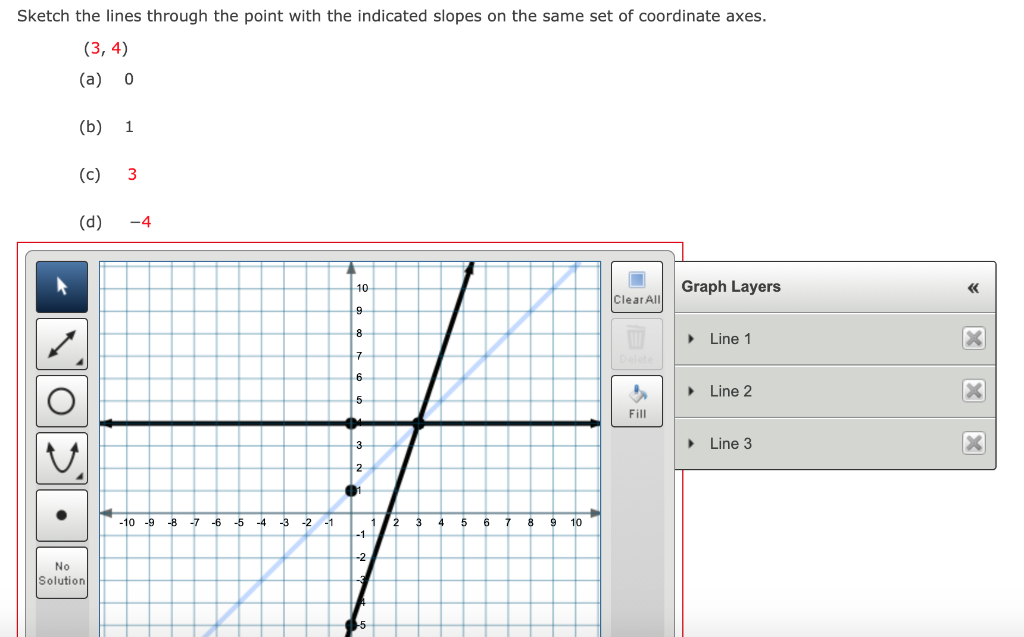Expand the Line 1 entry
This screenshot has height=637, width=1024.
690,338
